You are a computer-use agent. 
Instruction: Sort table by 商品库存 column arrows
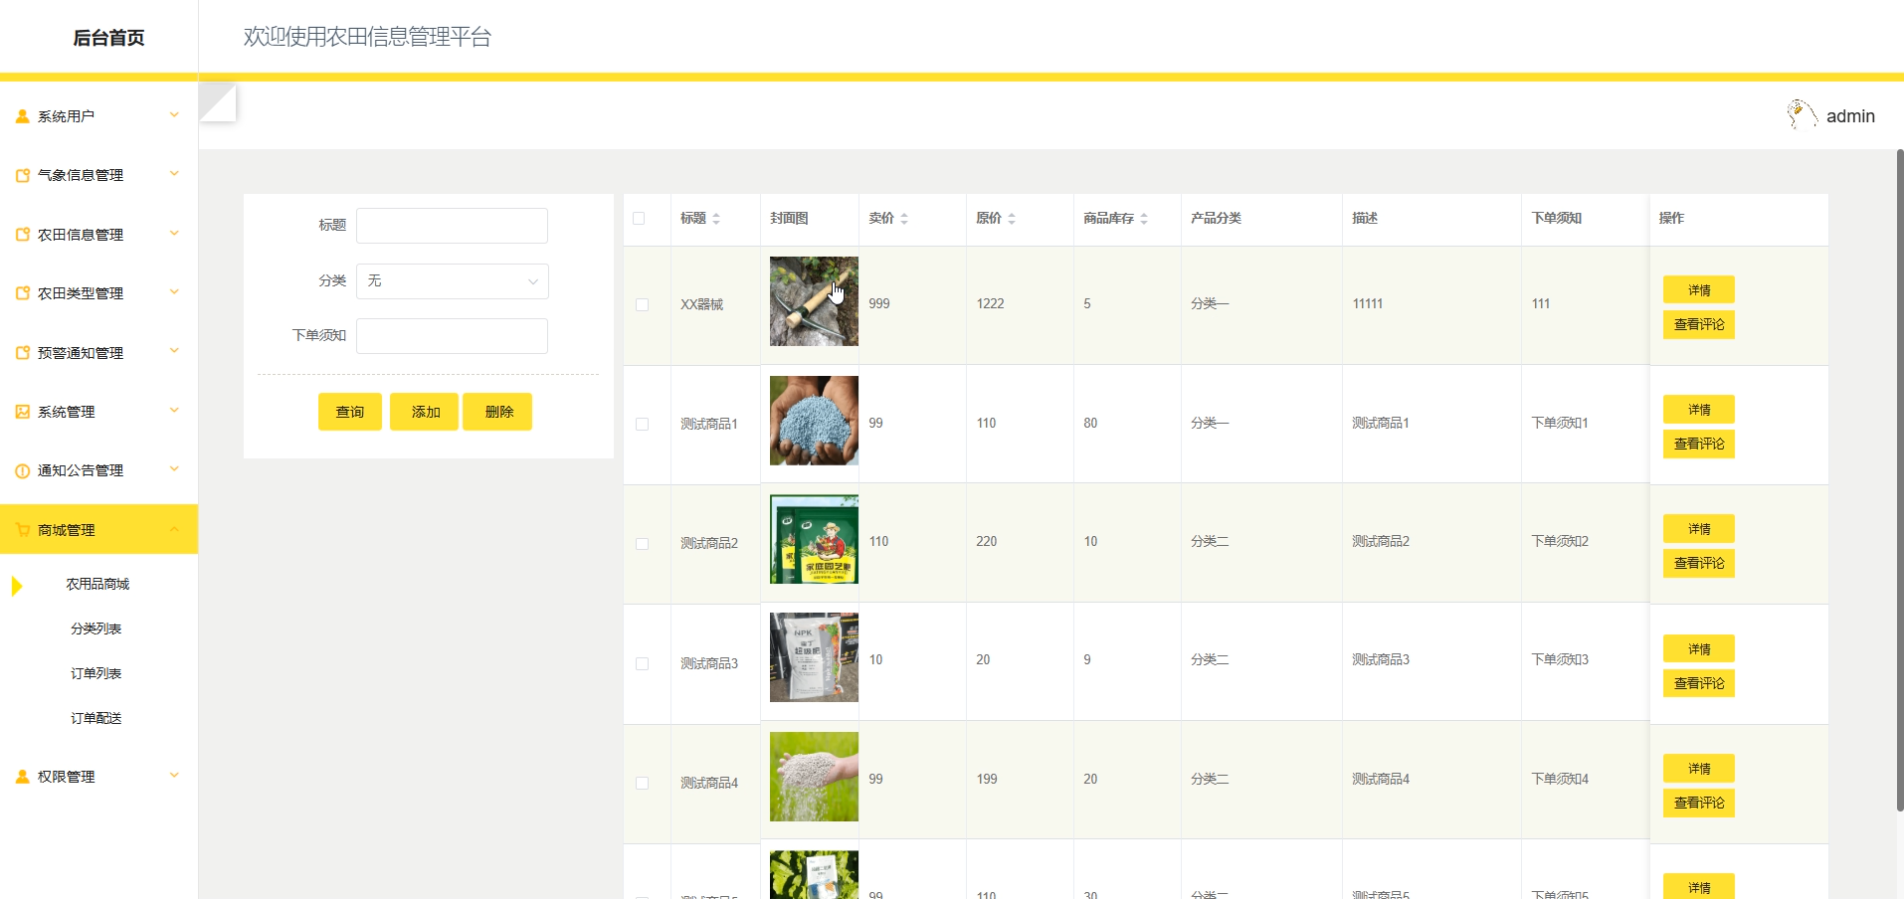coord(1144,218)
